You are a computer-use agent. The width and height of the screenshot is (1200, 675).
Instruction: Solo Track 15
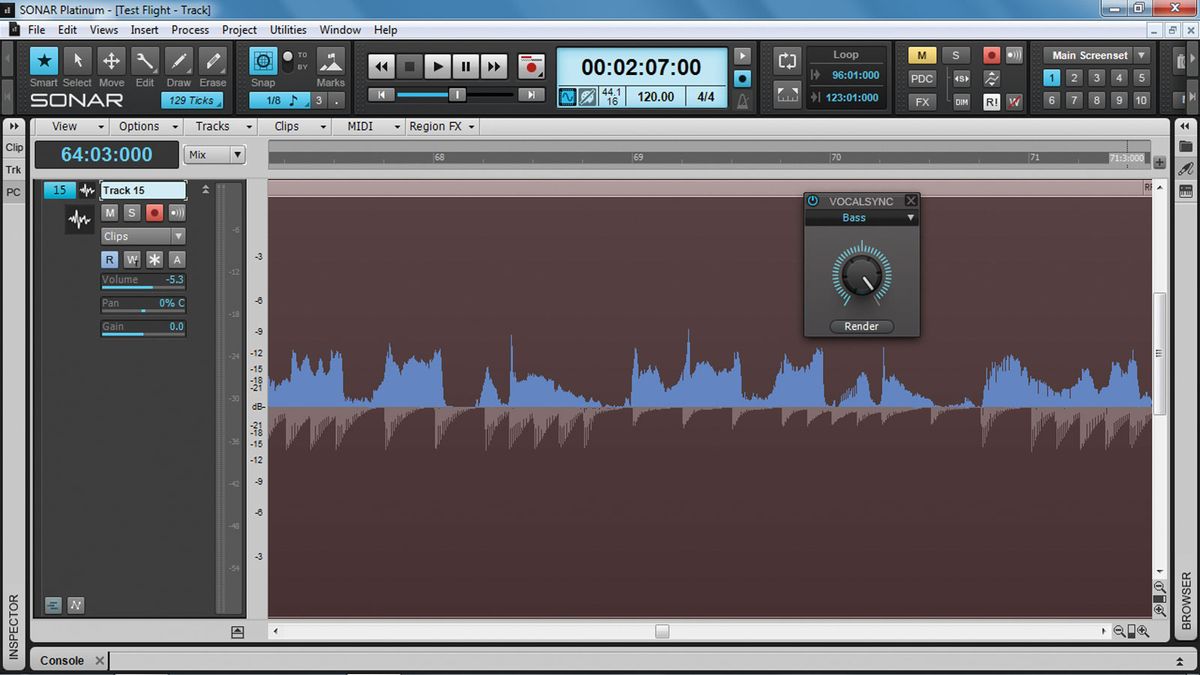coord(132,213)
